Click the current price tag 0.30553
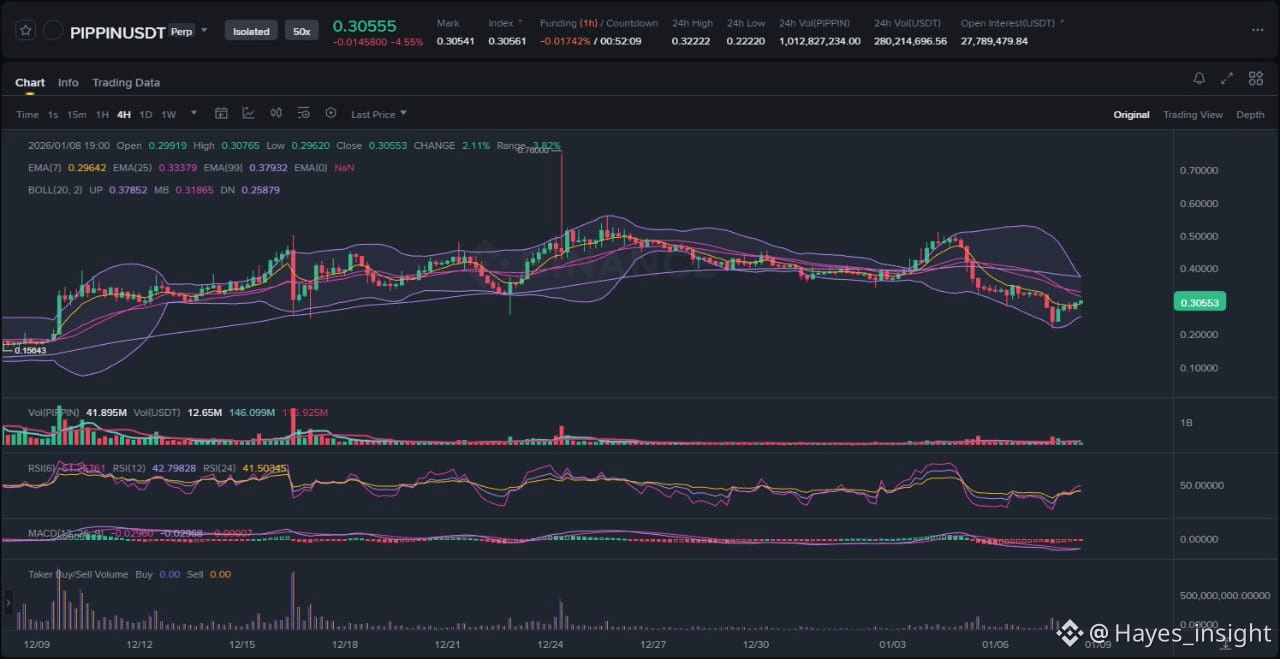Screen dimensions: 1280x659 click(x=1198, y=302)
